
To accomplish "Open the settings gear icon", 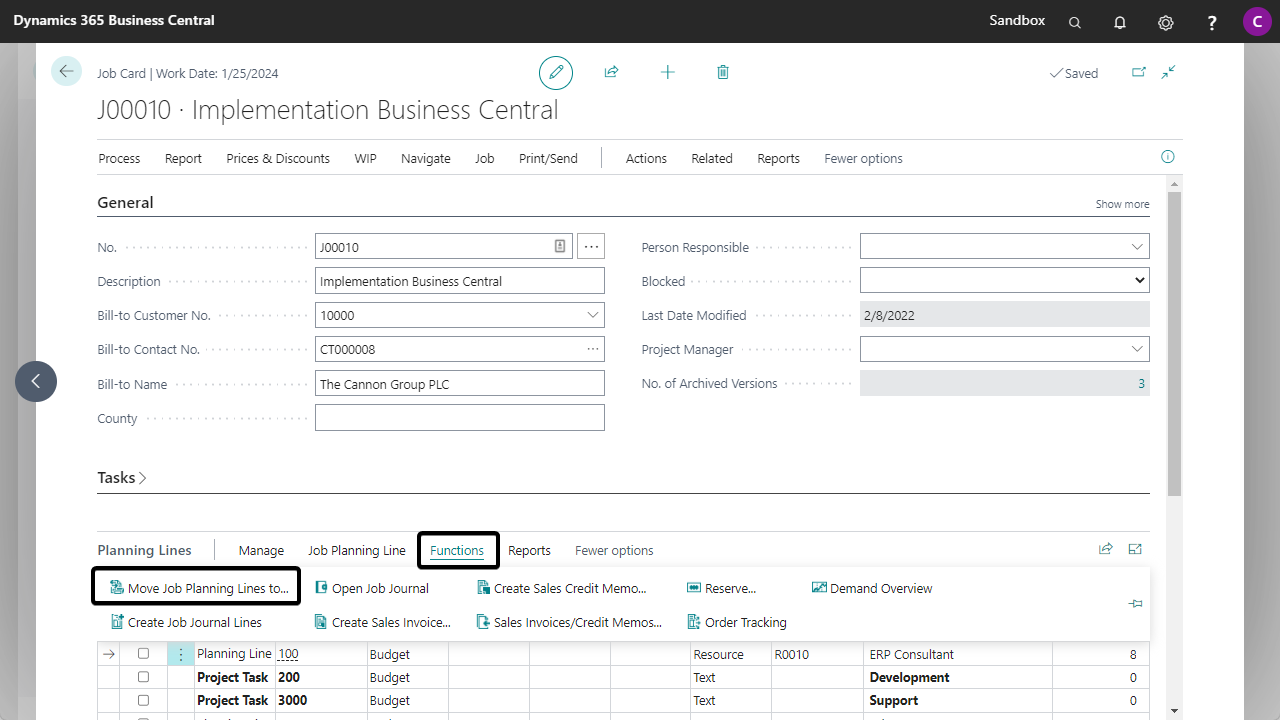I will pyautogui.click(x=1165, y=22).
